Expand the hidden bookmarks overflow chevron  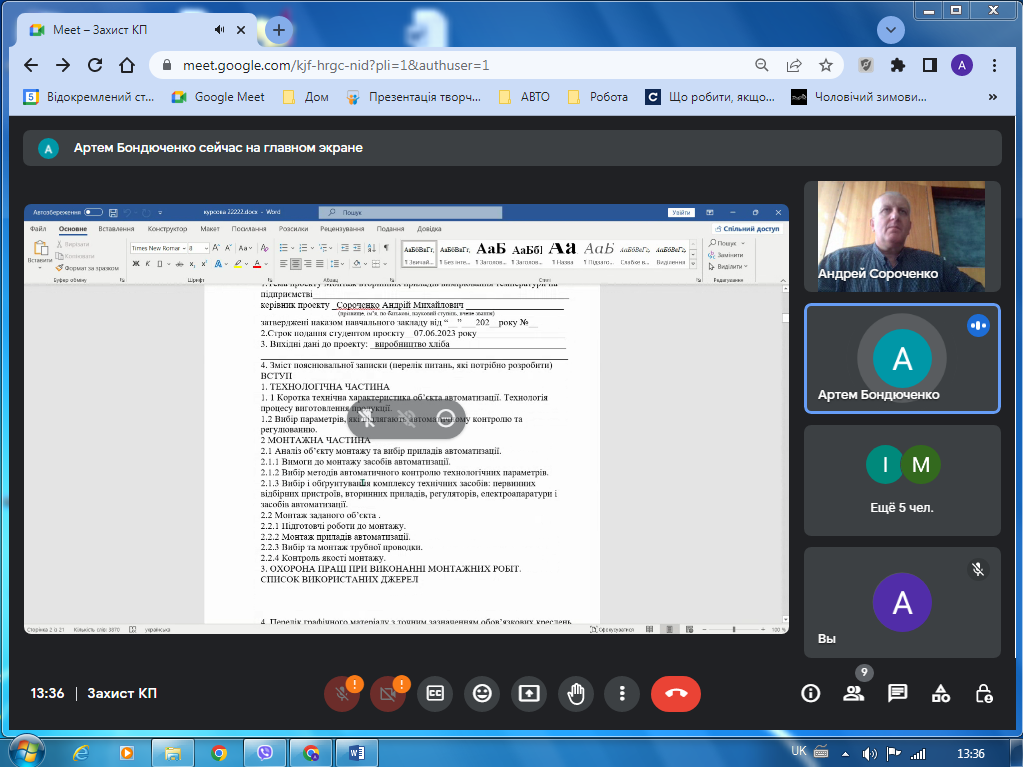(x=992, y=97)
